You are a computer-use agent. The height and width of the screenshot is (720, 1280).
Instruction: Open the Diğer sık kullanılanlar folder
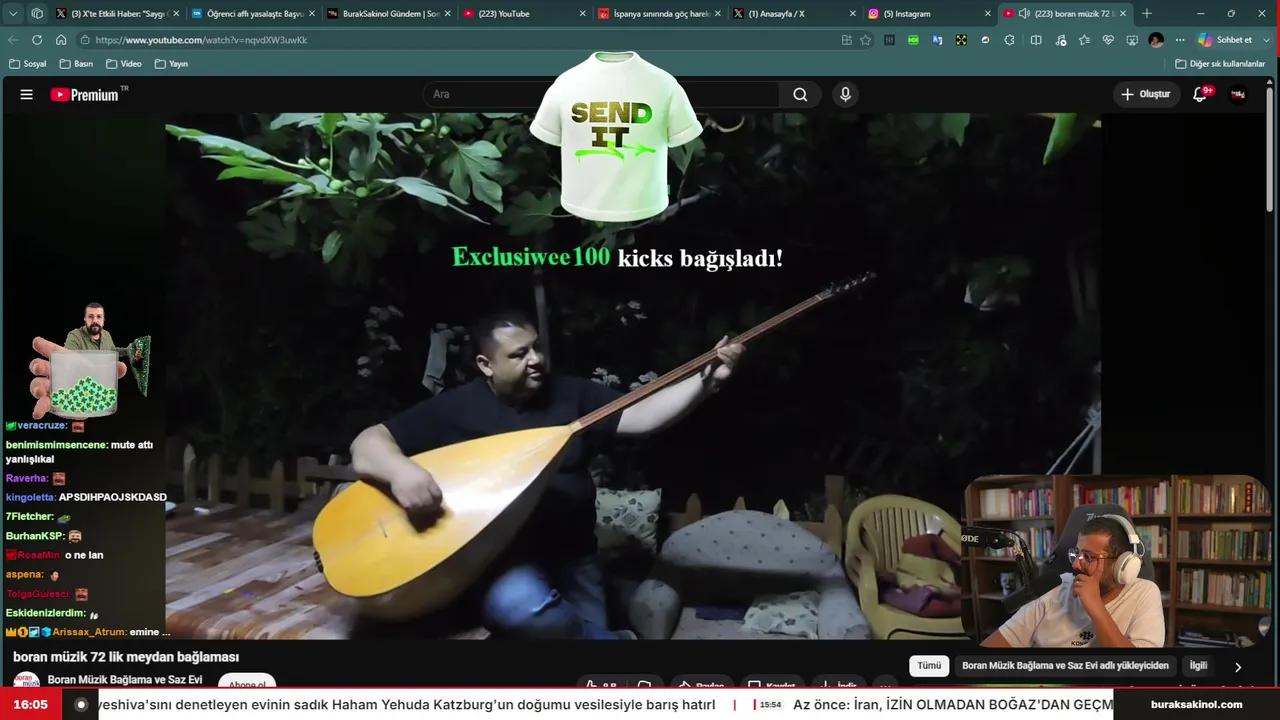(x=1219, y=64)
